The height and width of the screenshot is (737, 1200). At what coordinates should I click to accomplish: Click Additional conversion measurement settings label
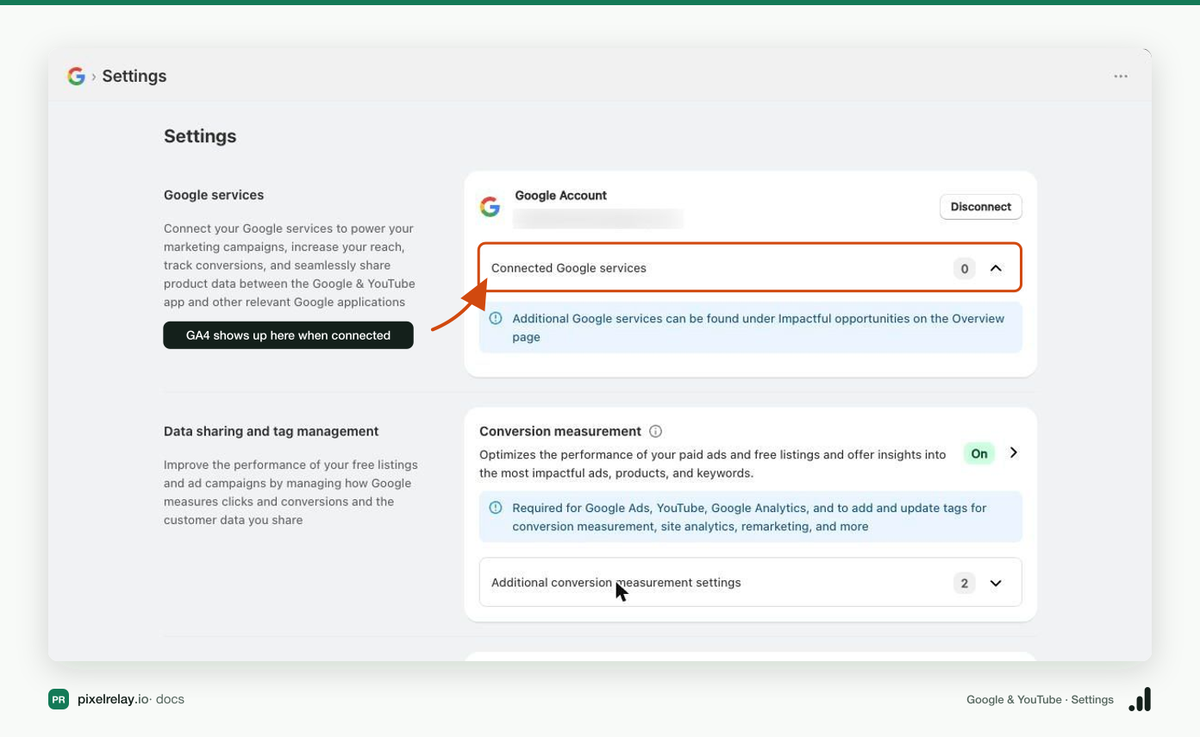pos(616,583)
